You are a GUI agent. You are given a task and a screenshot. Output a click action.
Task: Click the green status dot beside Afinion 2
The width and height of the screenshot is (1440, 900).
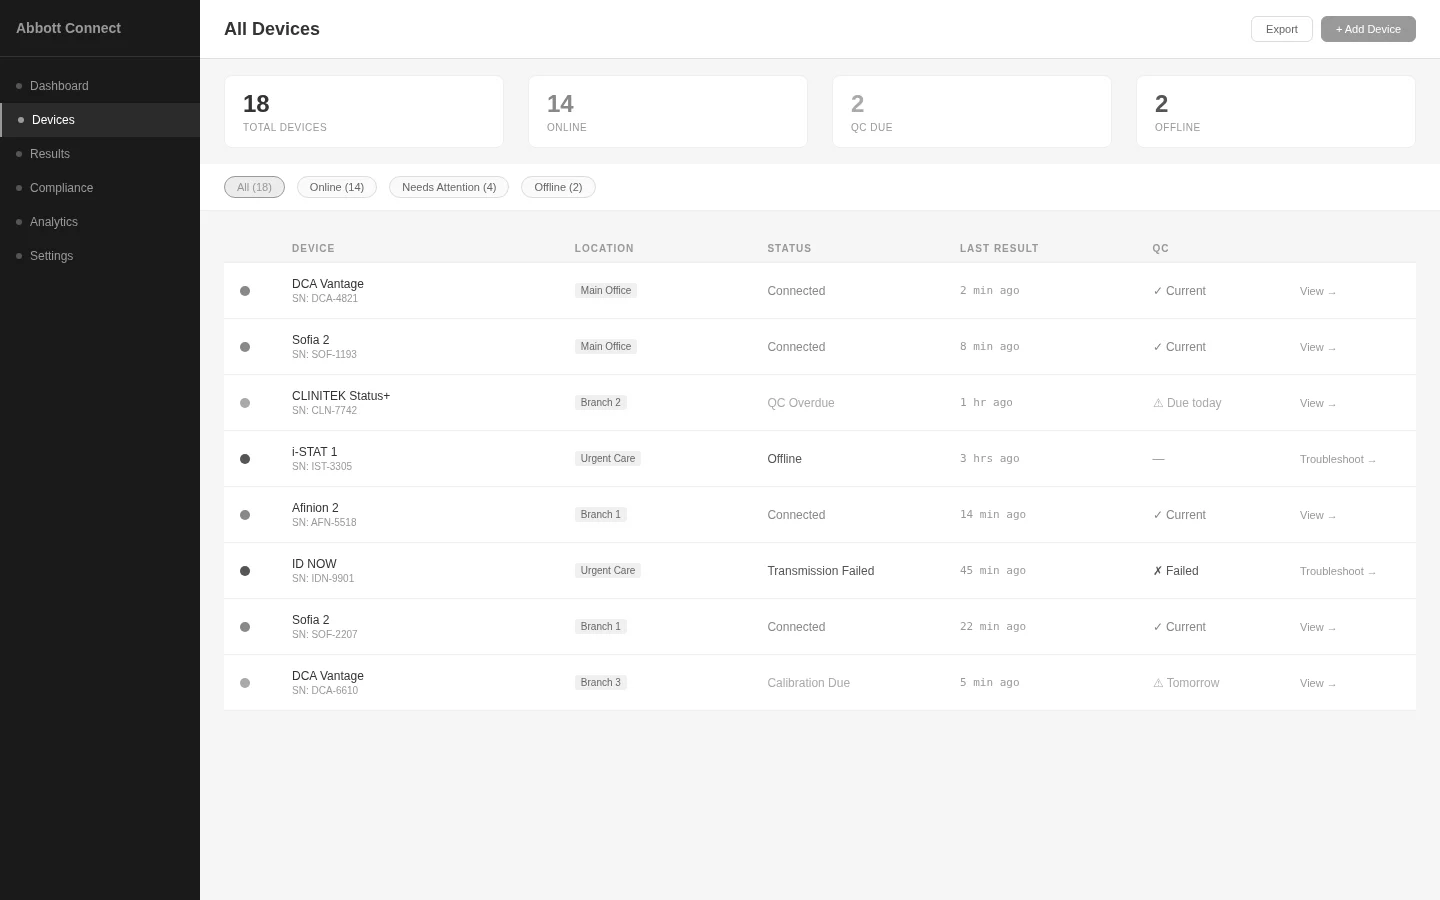(x=245, y=515)
